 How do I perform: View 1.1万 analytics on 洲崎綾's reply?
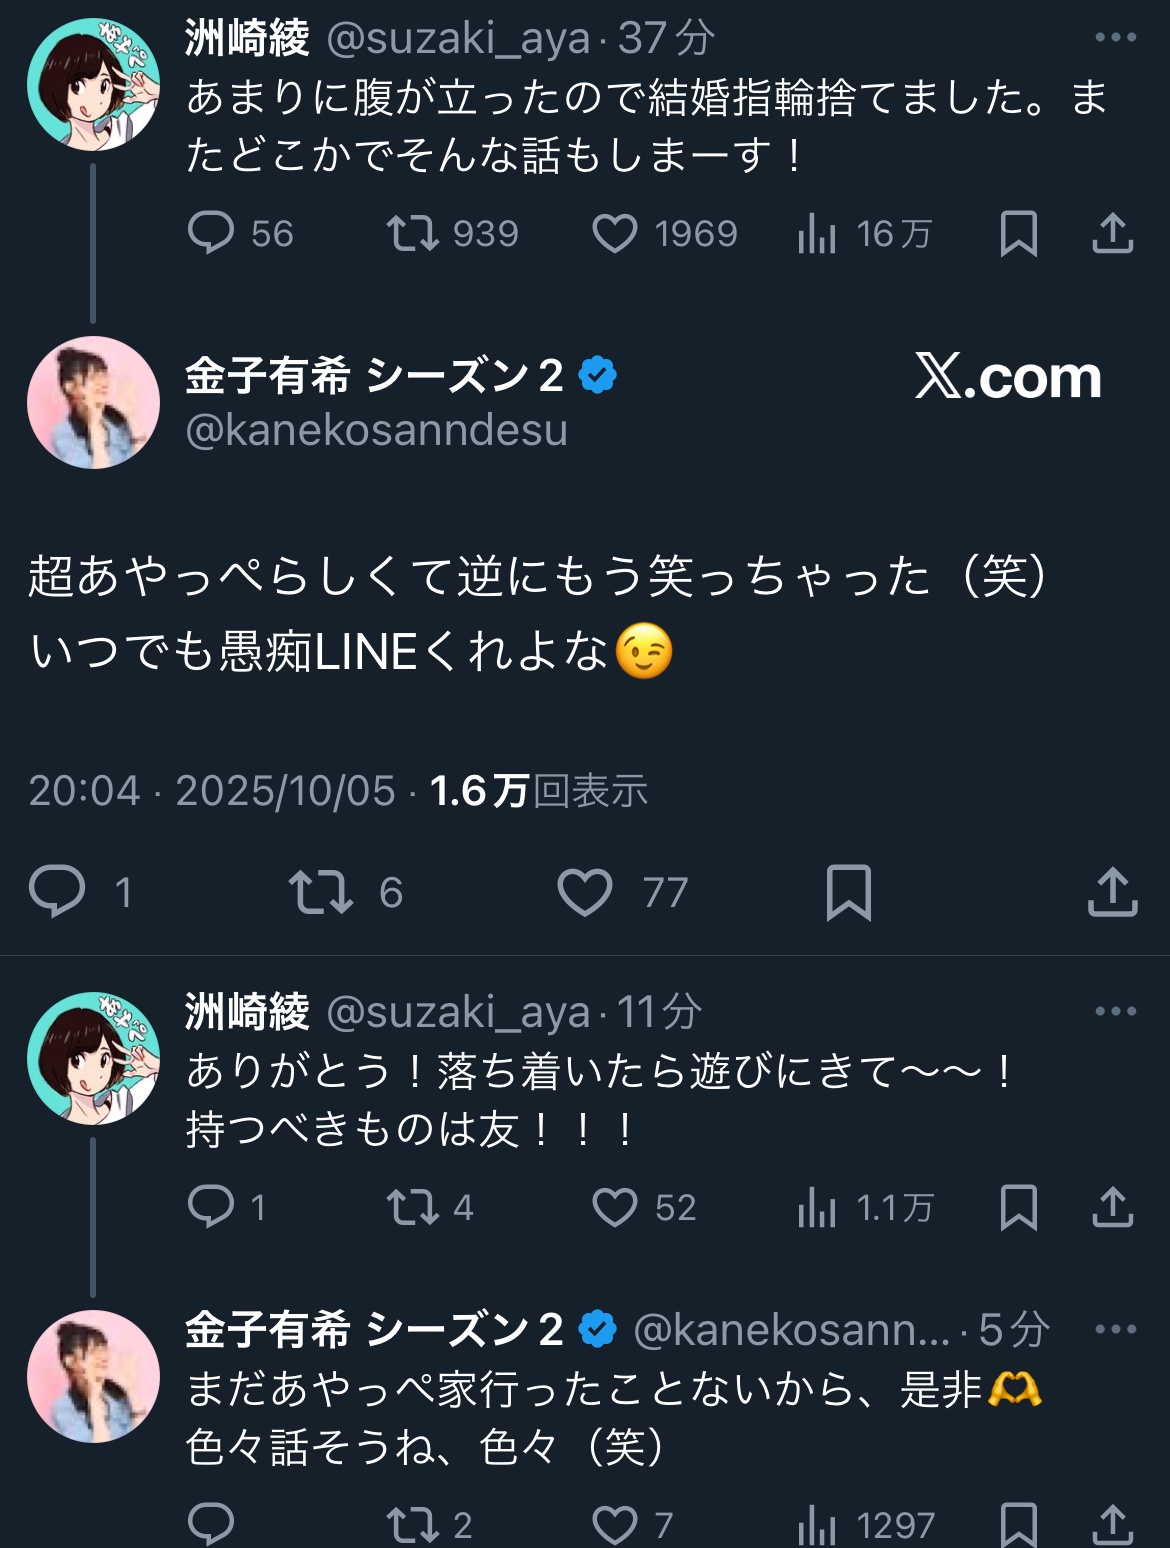817,1208
